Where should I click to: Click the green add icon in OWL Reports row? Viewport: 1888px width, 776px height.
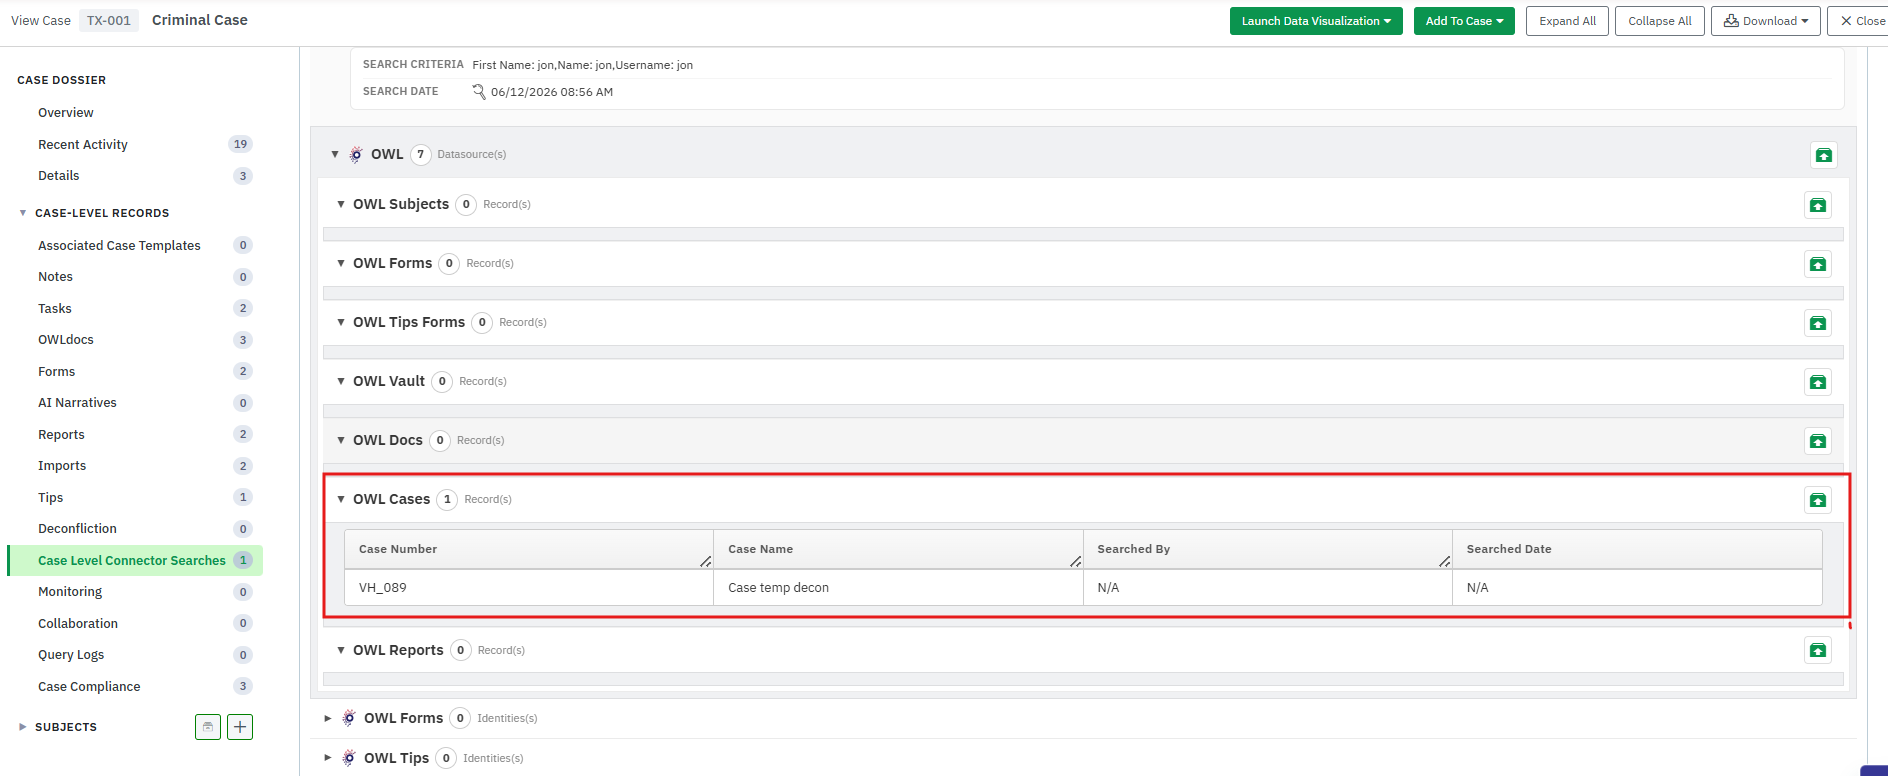(1818, 651)
